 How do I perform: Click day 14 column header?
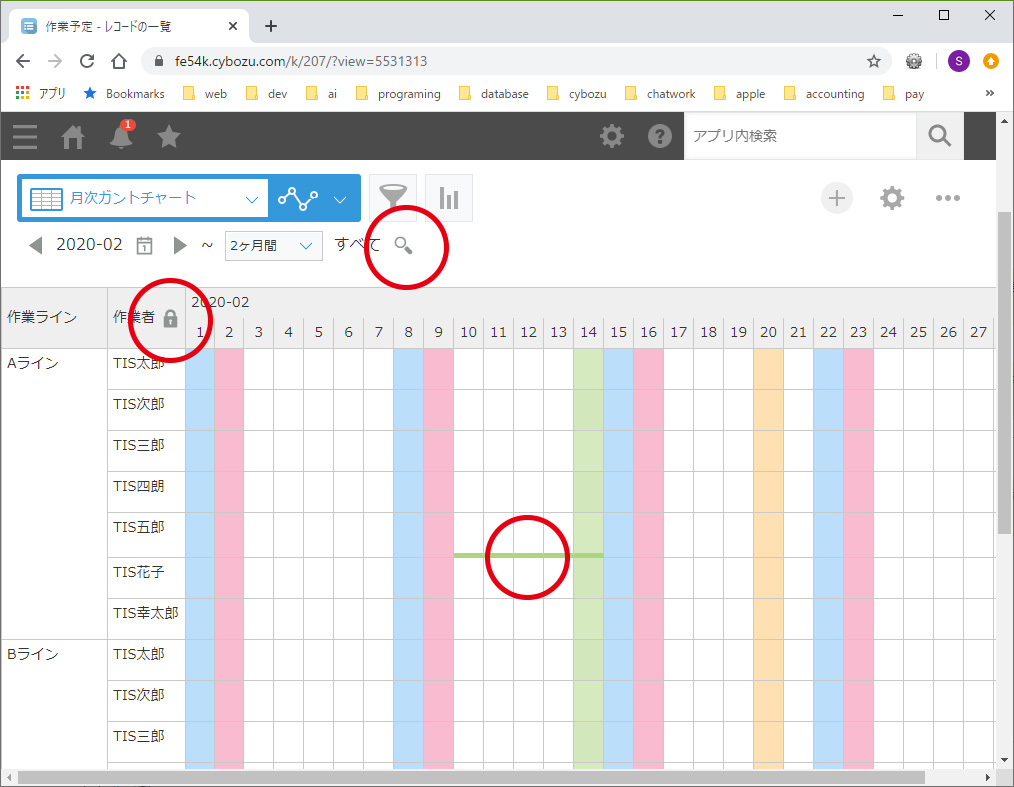tap(588, 332)
